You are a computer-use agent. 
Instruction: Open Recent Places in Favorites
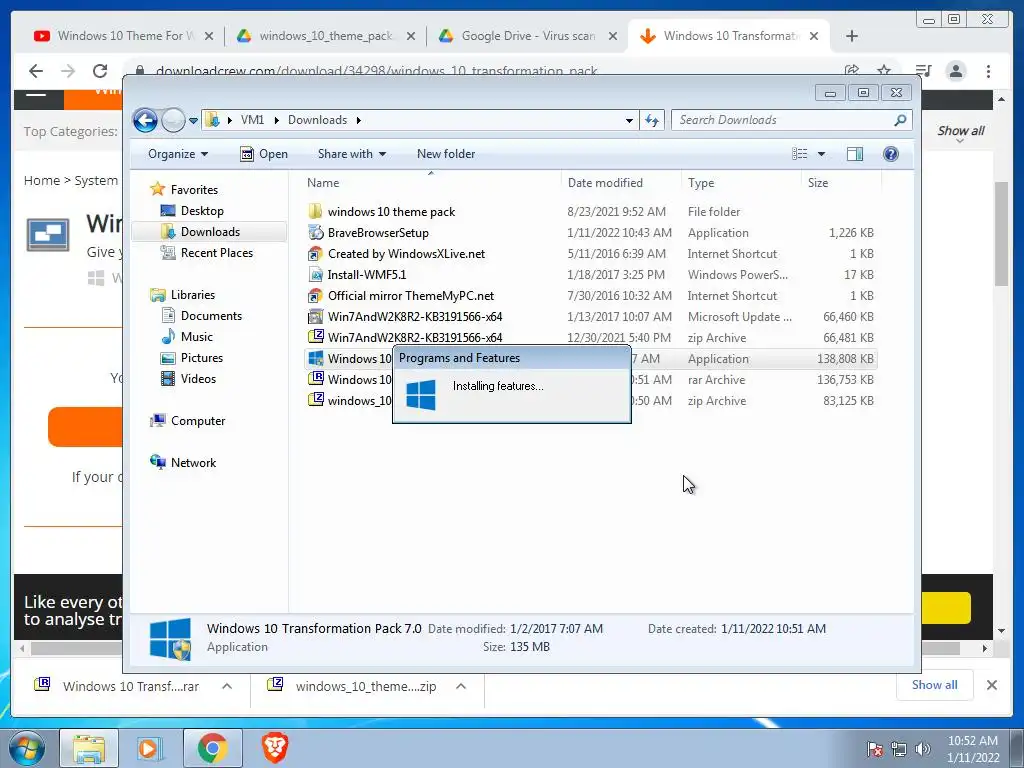click(x=216, y=253)
